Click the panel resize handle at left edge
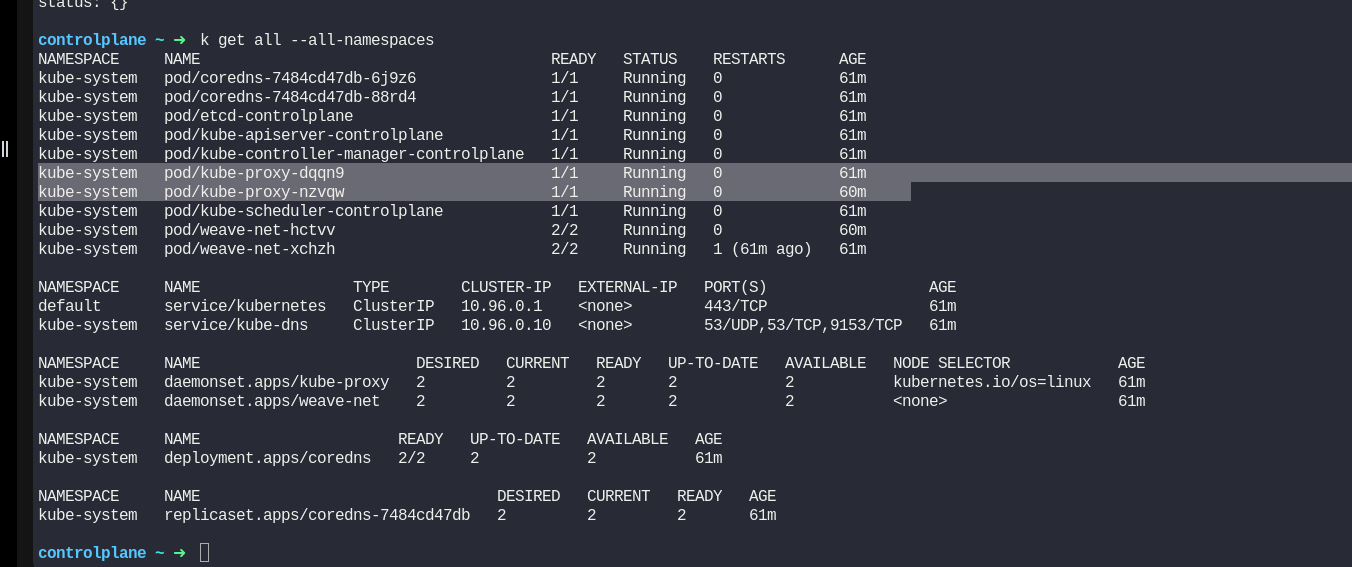 click(5, 149)
